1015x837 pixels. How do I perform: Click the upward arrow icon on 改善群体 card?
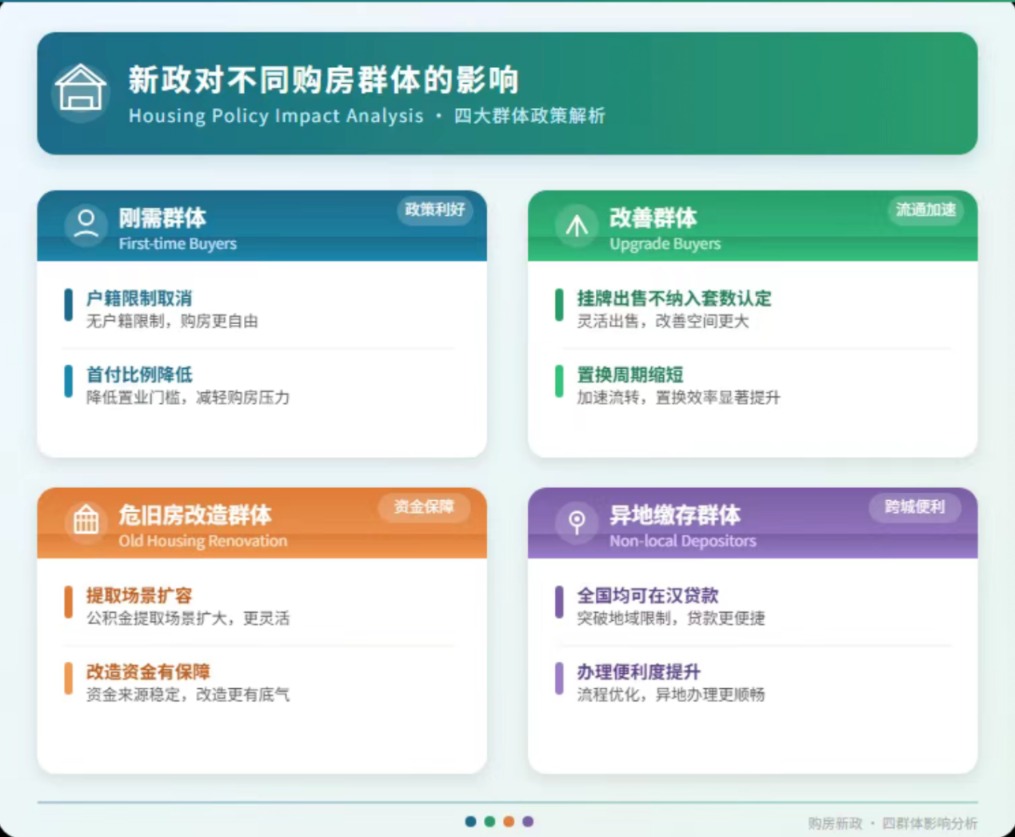point(576,225)
